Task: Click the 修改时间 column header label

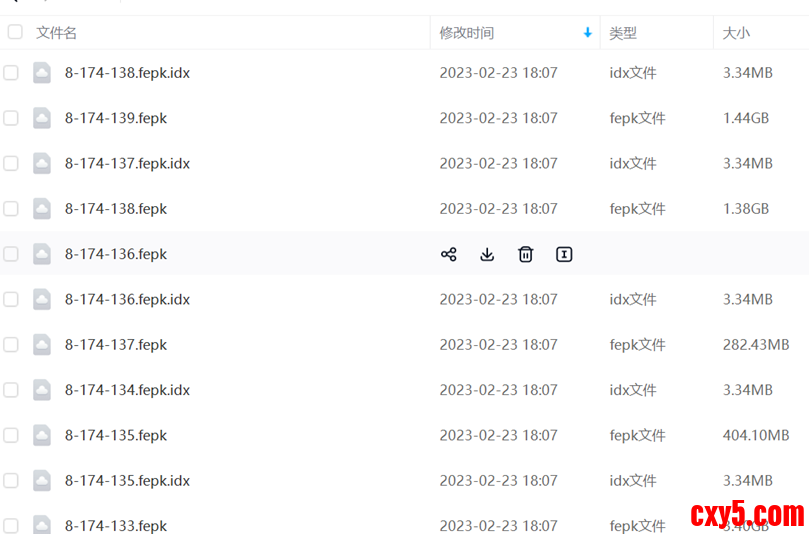Action: click(467, 33)
